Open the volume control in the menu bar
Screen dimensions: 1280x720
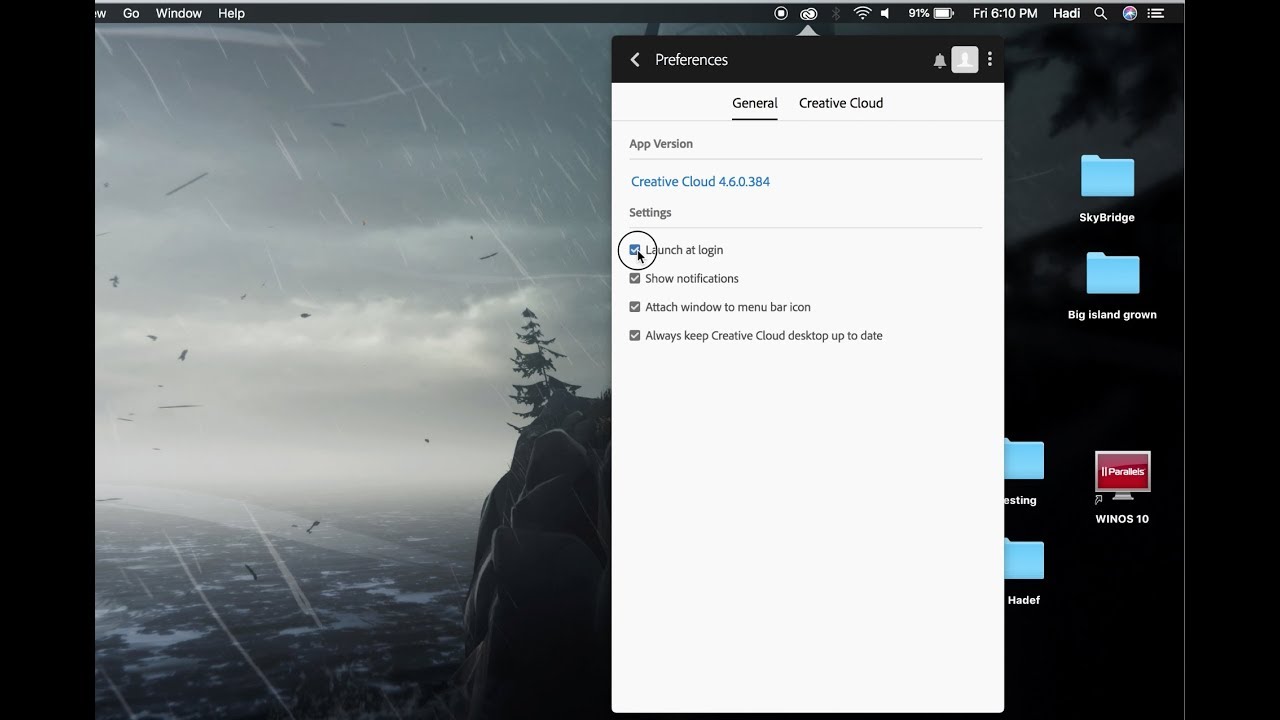(886, 13)
